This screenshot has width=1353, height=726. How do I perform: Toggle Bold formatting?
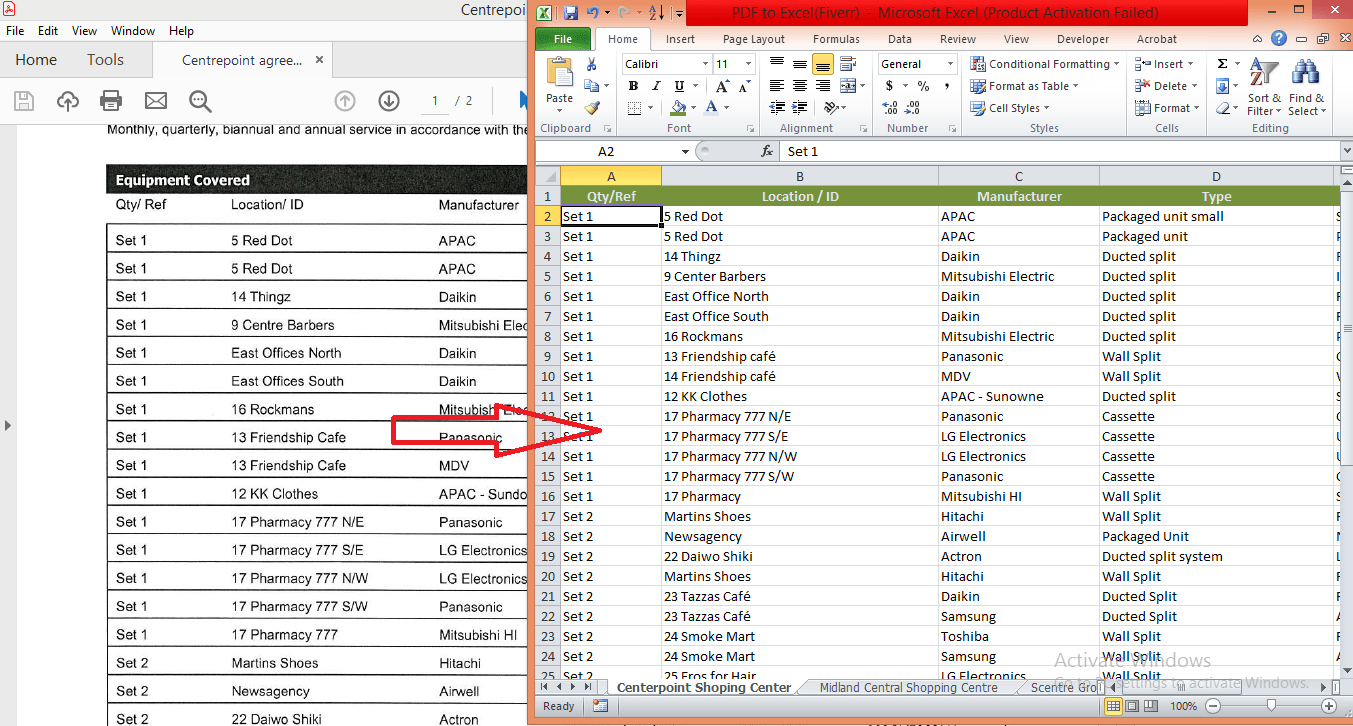tap(633, 86)
